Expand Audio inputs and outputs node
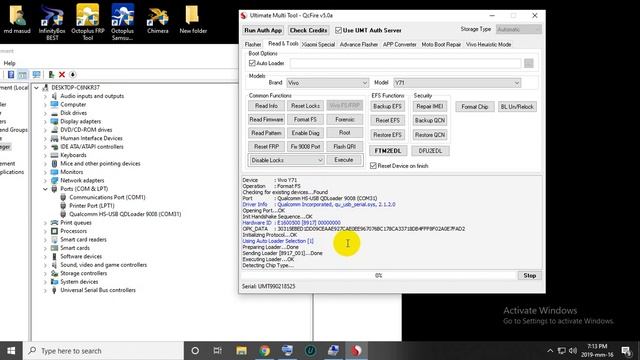The width and height of the screenshot is (640, 360). click(x=45, y=96)
